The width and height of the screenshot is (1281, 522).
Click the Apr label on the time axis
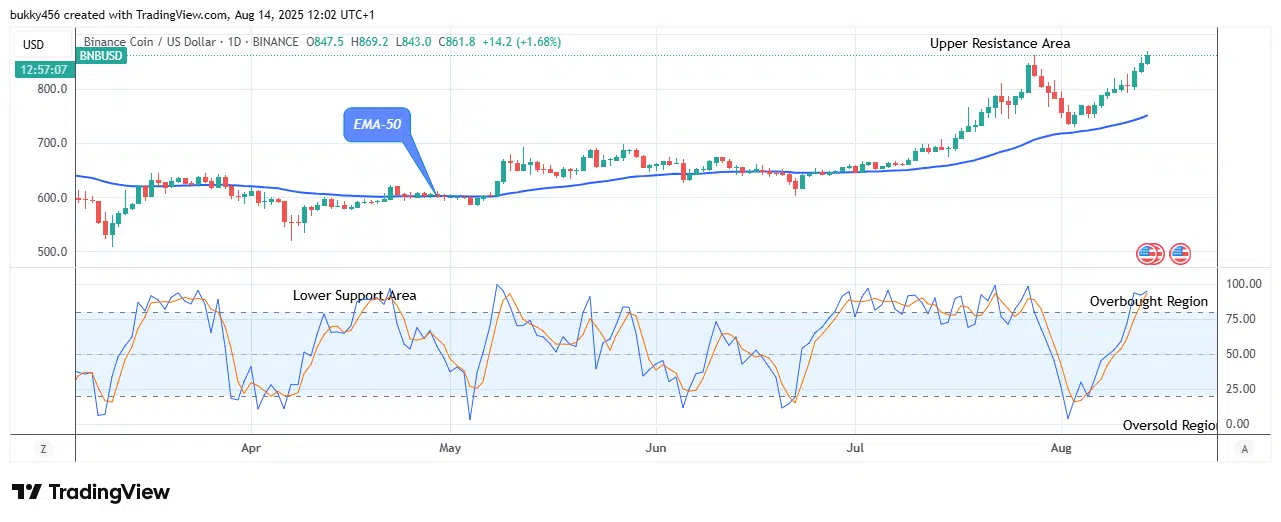click(251, 450)
